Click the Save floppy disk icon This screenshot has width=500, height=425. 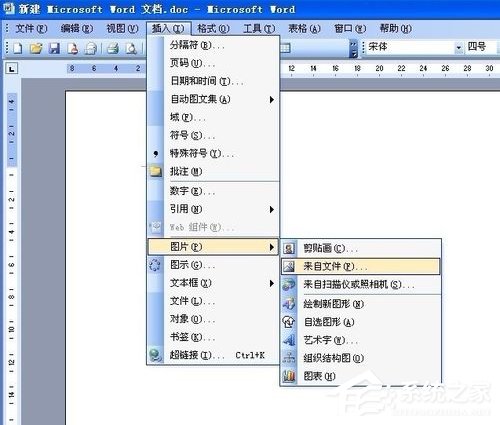(54, 48)
